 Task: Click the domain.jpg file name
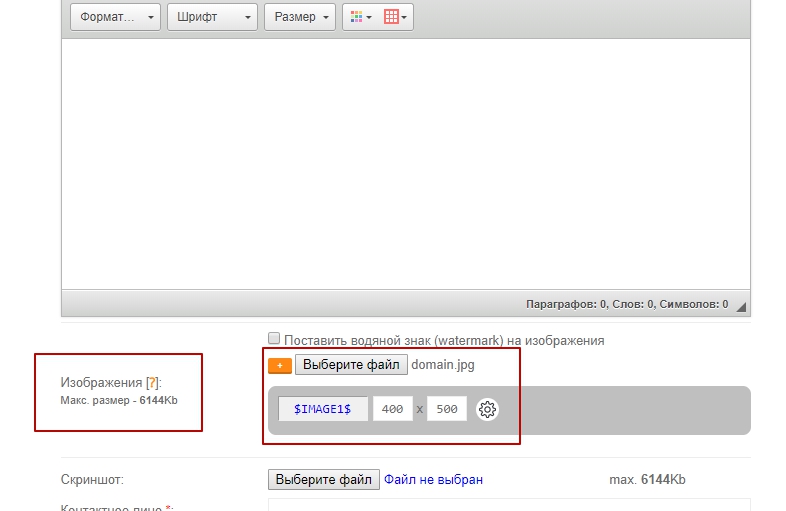click(x=443, y=365)
